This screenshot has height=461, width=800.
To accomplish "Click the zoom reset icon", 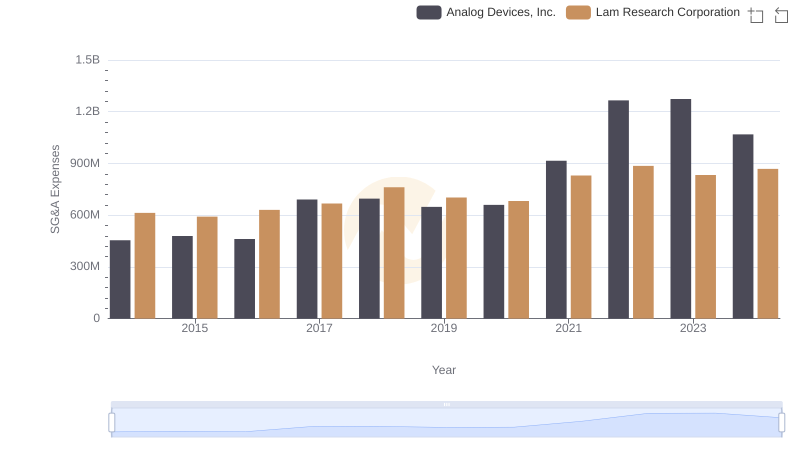I will click(781, 15).
